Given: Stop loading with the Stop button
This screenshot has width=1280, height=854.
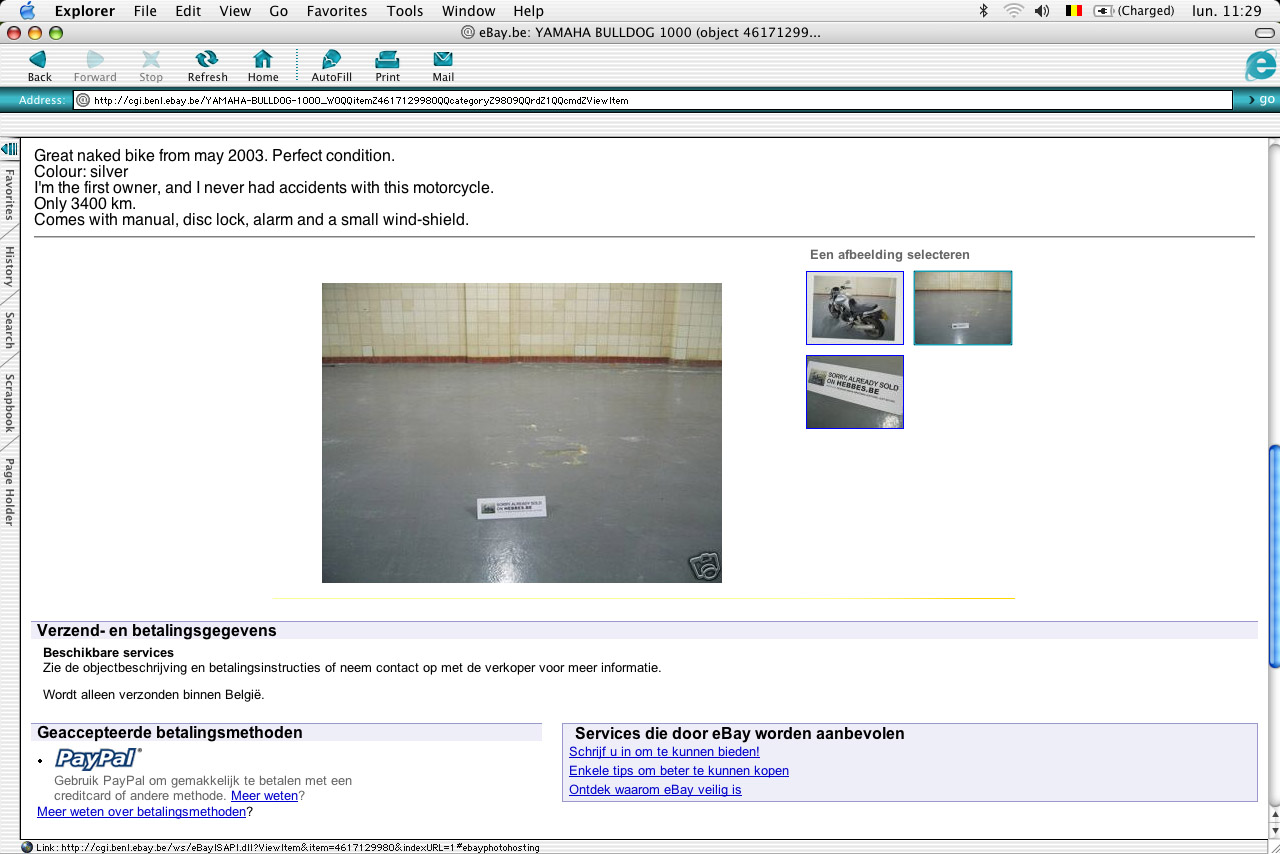Looking at the screenshot, I should tap(151, 66).
